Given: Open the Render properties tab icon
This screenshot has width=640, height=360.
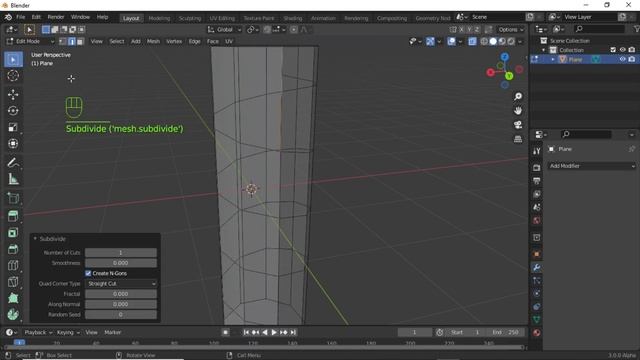Looking at the screenshot, I should [537, 168].
